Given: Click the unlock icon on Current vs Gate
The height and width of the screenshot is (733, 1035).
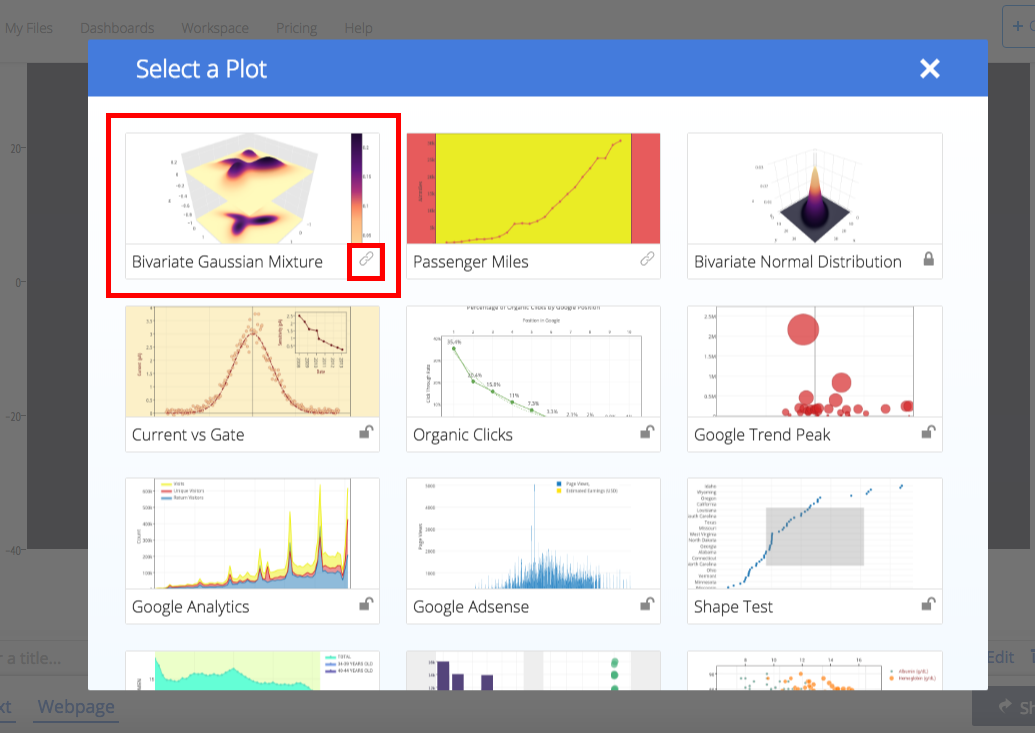Looking at the screenshot, I should pyautogui.click(x=366, y=432).
